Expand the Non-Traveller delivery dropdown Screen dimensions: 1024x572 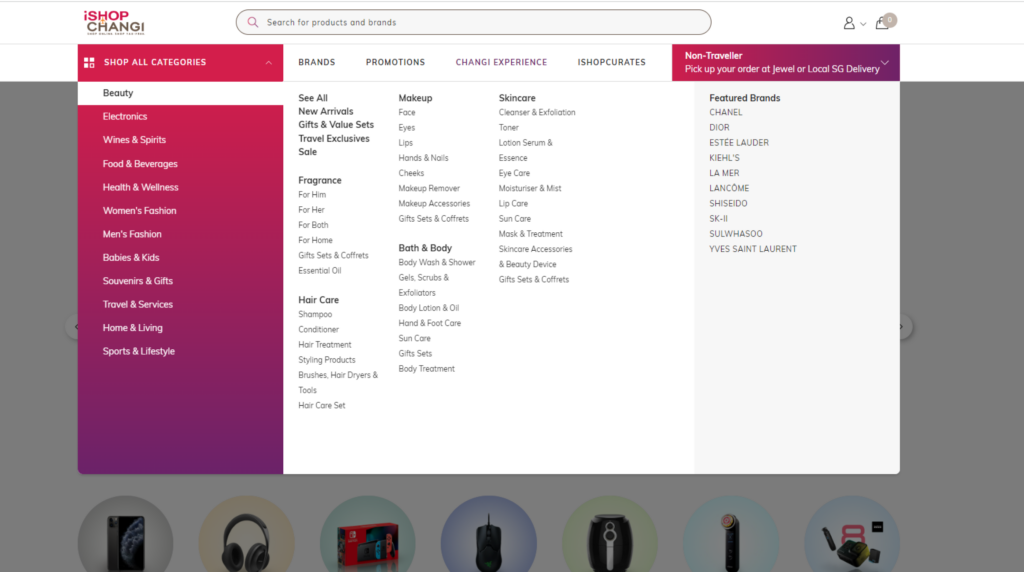point(884,62)
